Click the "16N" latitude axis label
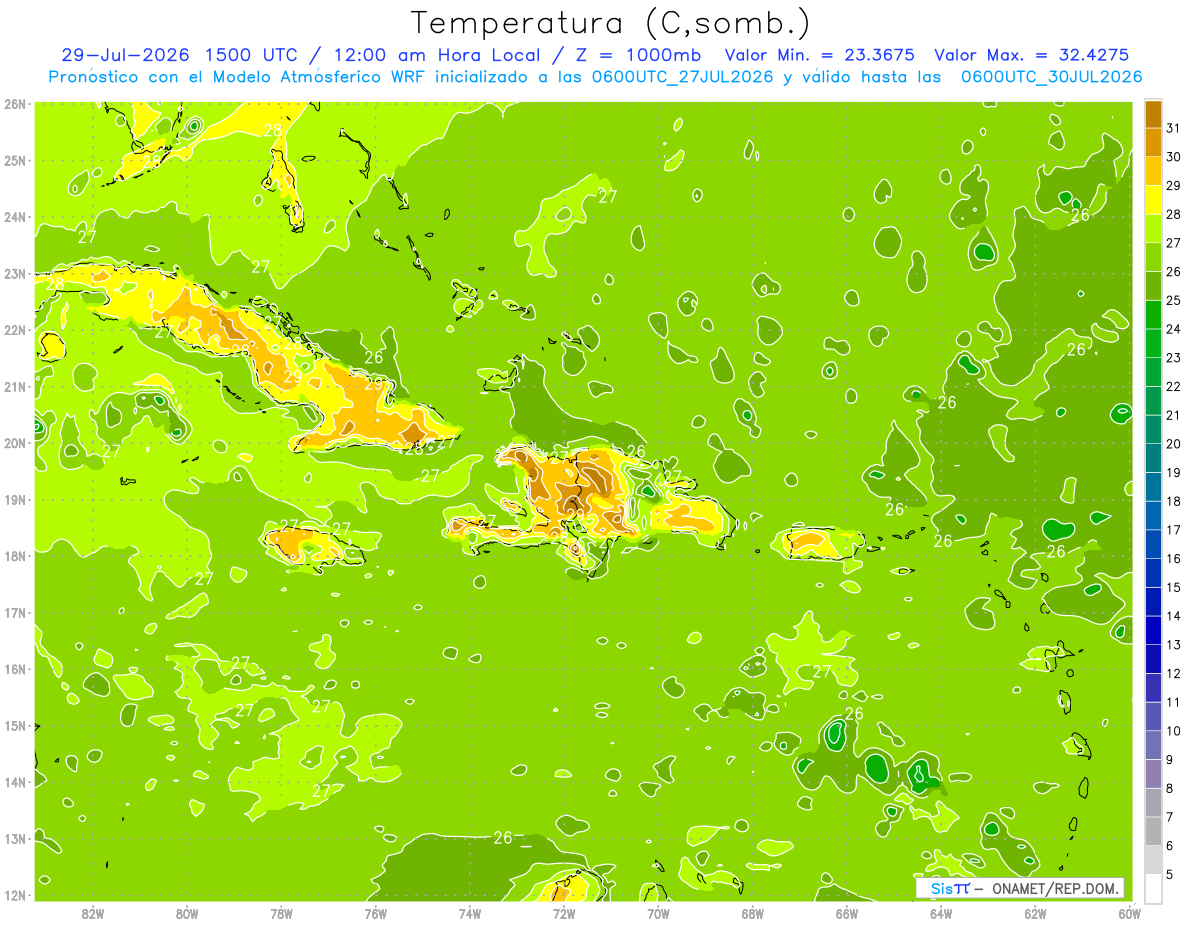 [14, 669]
